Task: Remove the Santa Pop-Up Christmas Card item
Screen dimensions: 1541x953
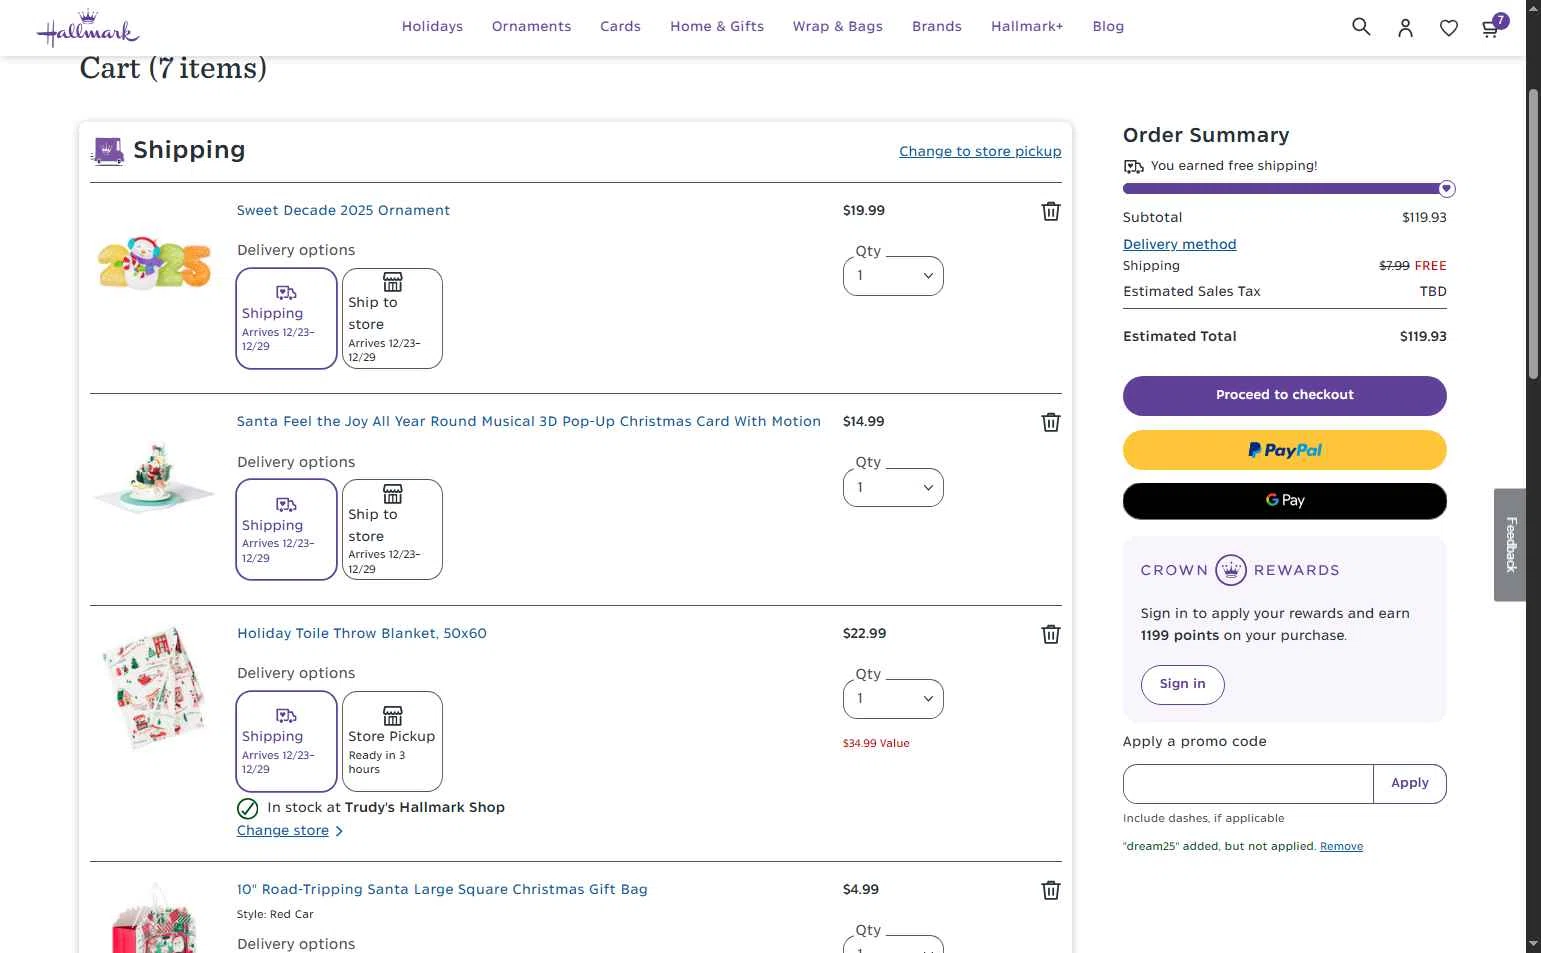Action: click(1050, 422)
